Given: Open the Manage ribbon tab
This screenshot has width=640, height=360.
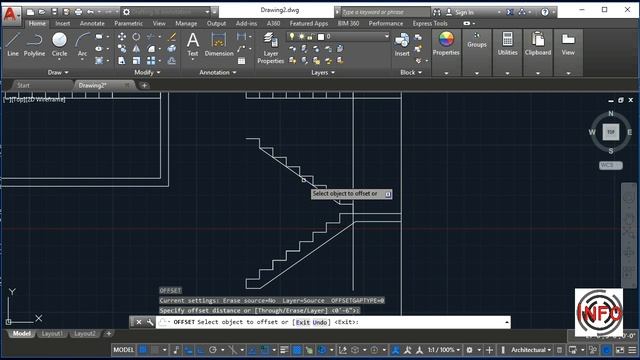Looking at the screenshot, I should click(186, 24).
